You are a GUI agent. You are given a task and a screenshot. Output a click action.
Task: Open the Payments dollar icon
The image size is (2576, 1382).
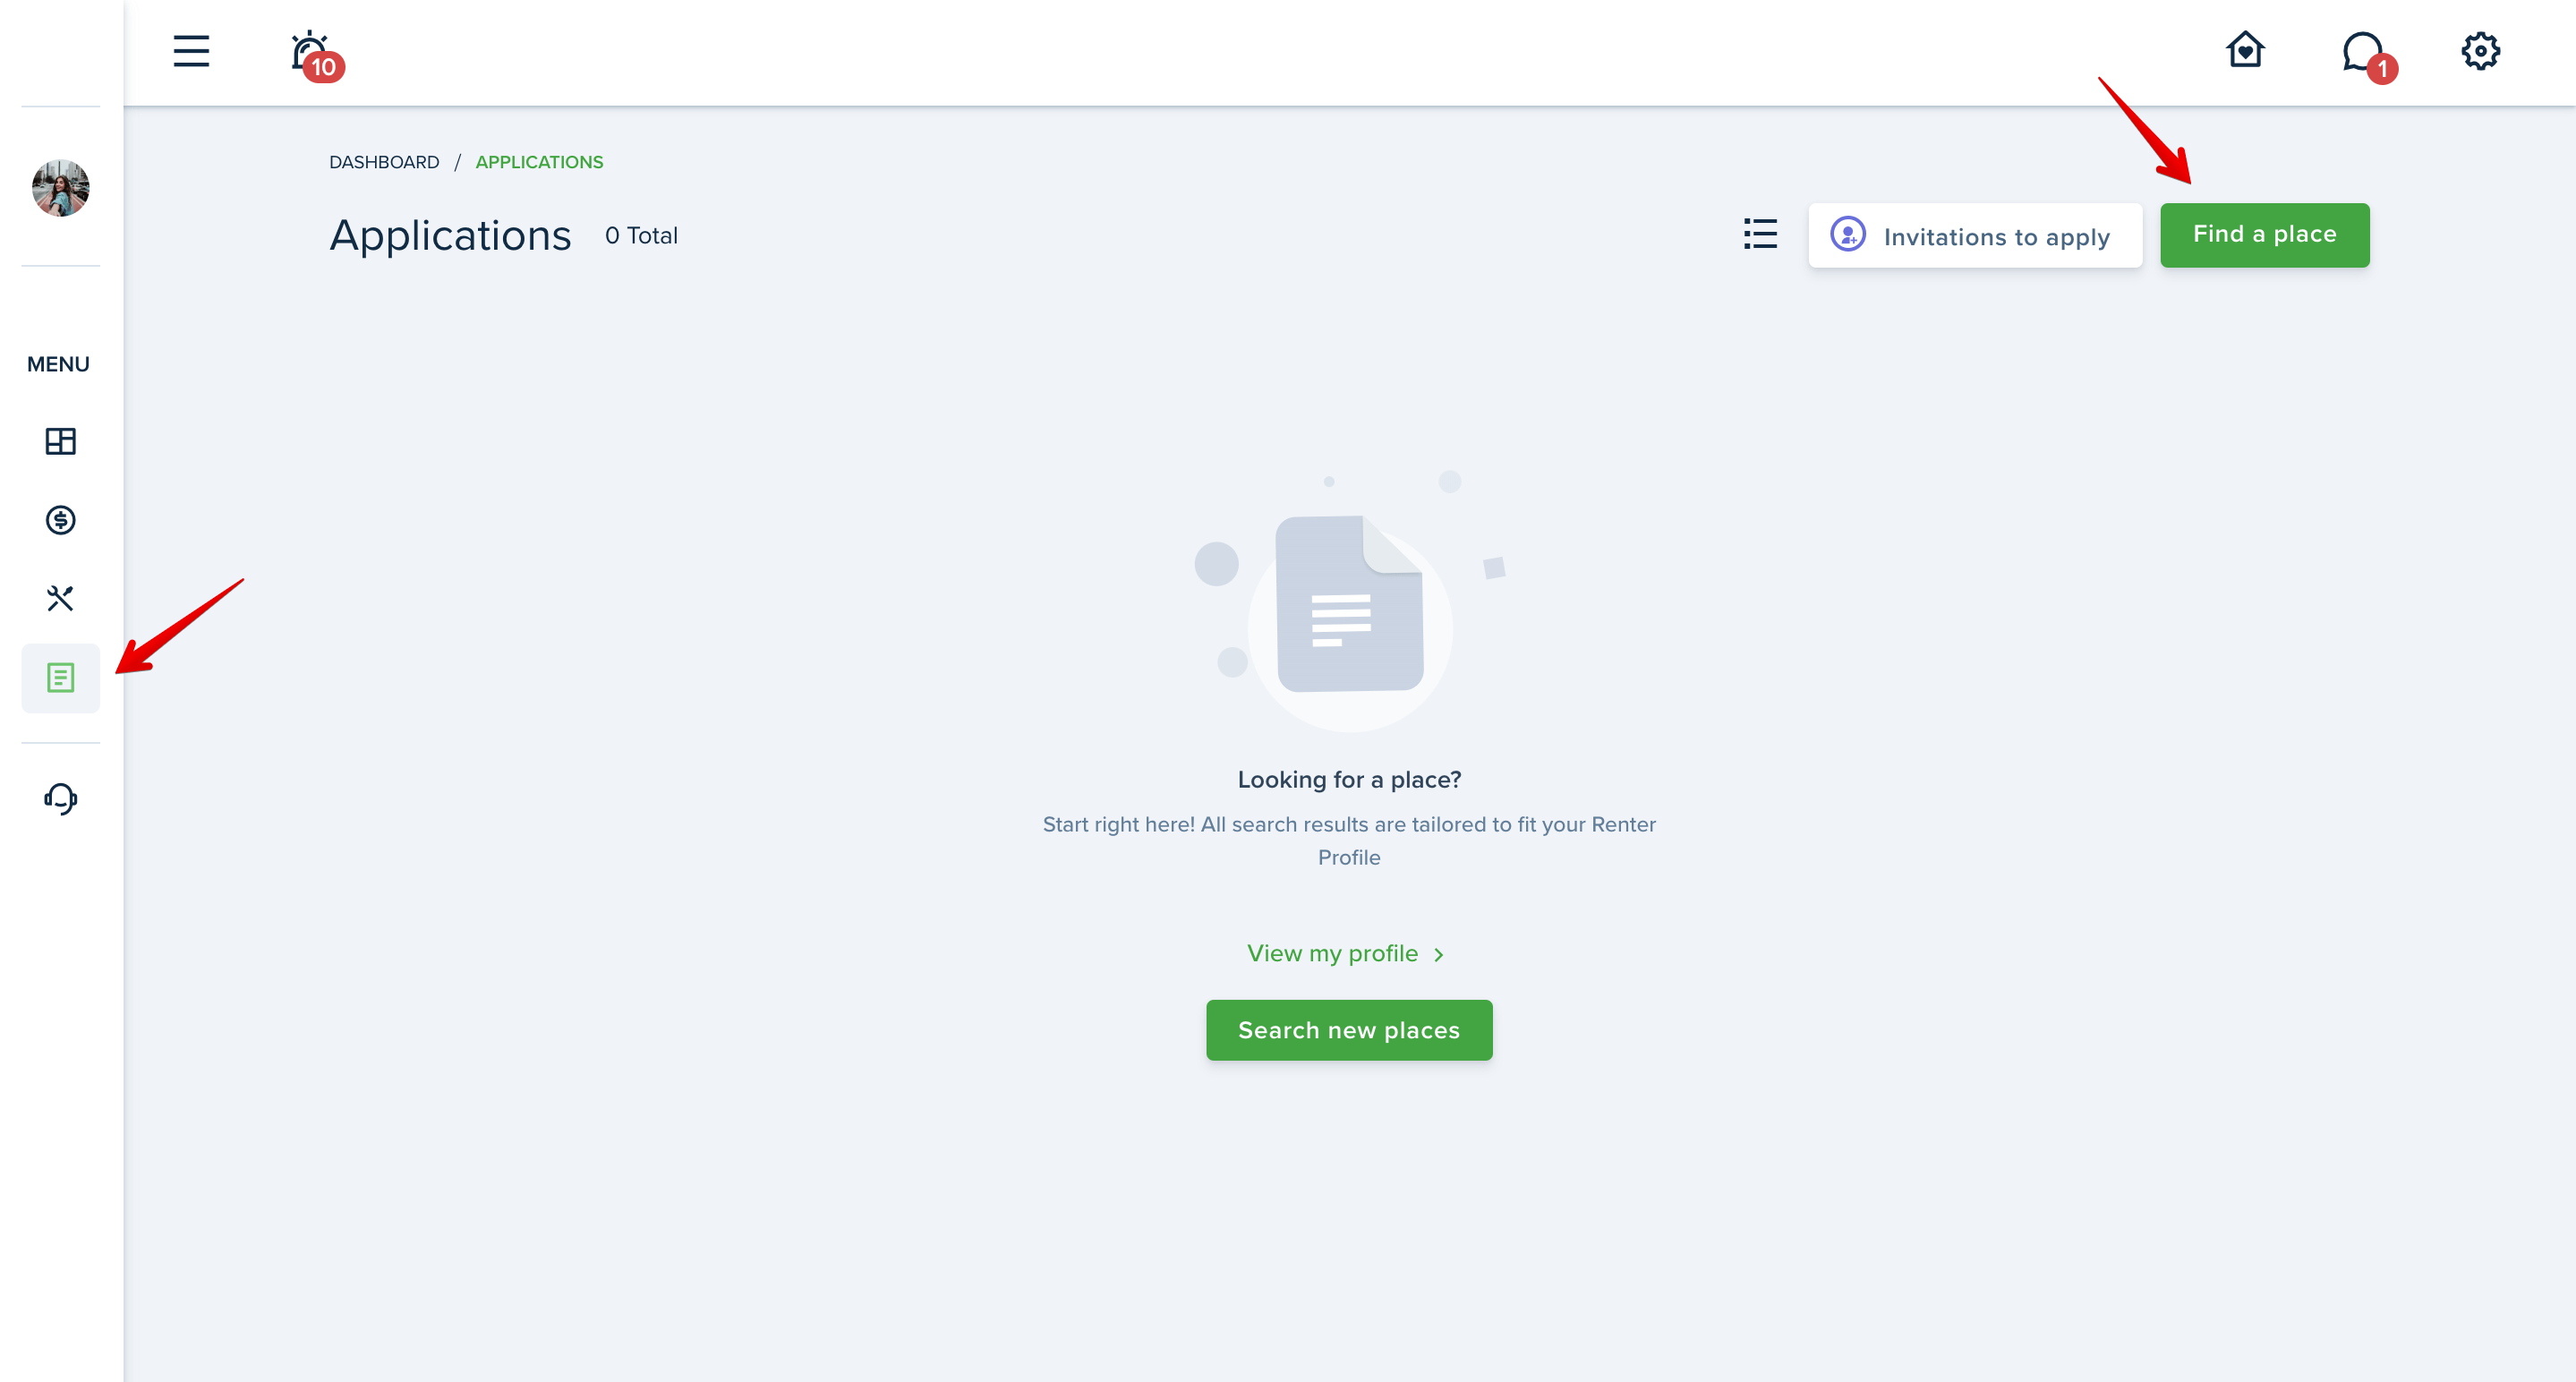click(x=60, y=520)
